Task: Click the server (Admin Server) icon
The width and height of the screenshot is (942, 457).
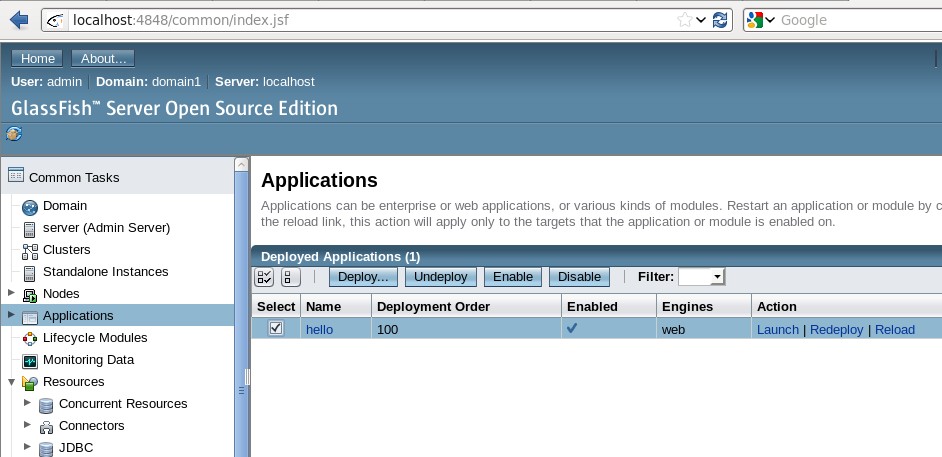Action: pyautogui.click(x=29, y=229)
